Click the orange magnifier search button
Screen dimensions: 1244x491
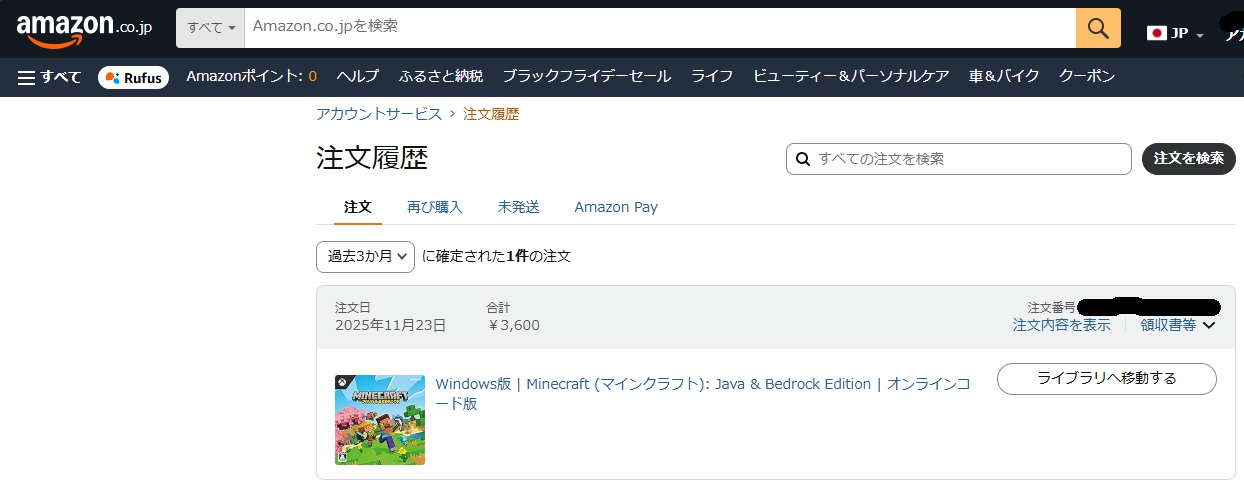tap(1098, 28)
